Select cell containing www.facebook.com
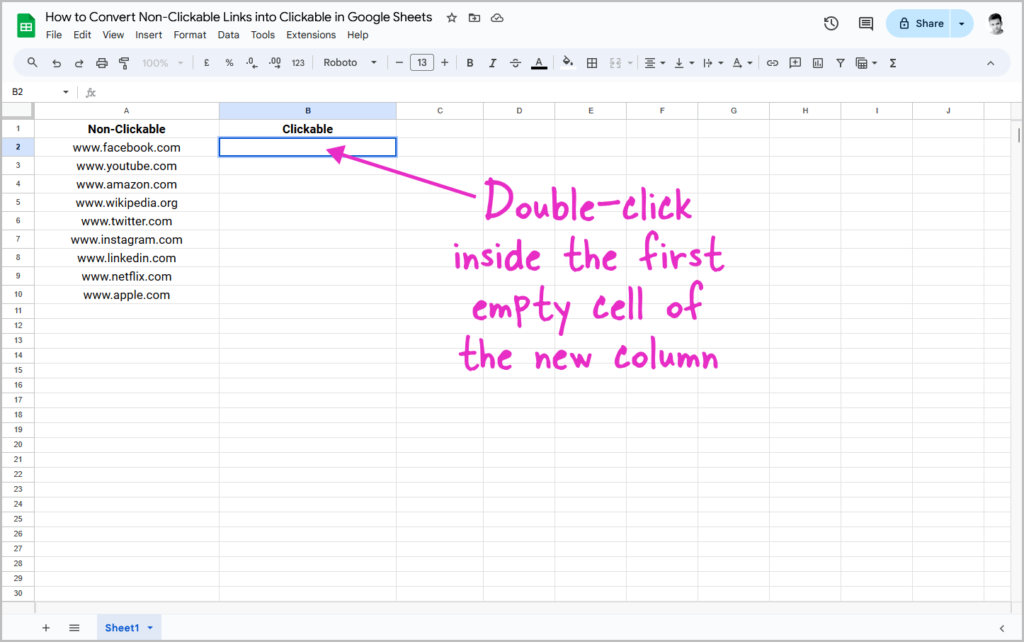The height and width of the screenshot is (642, 1024). [x=127, y=148]
